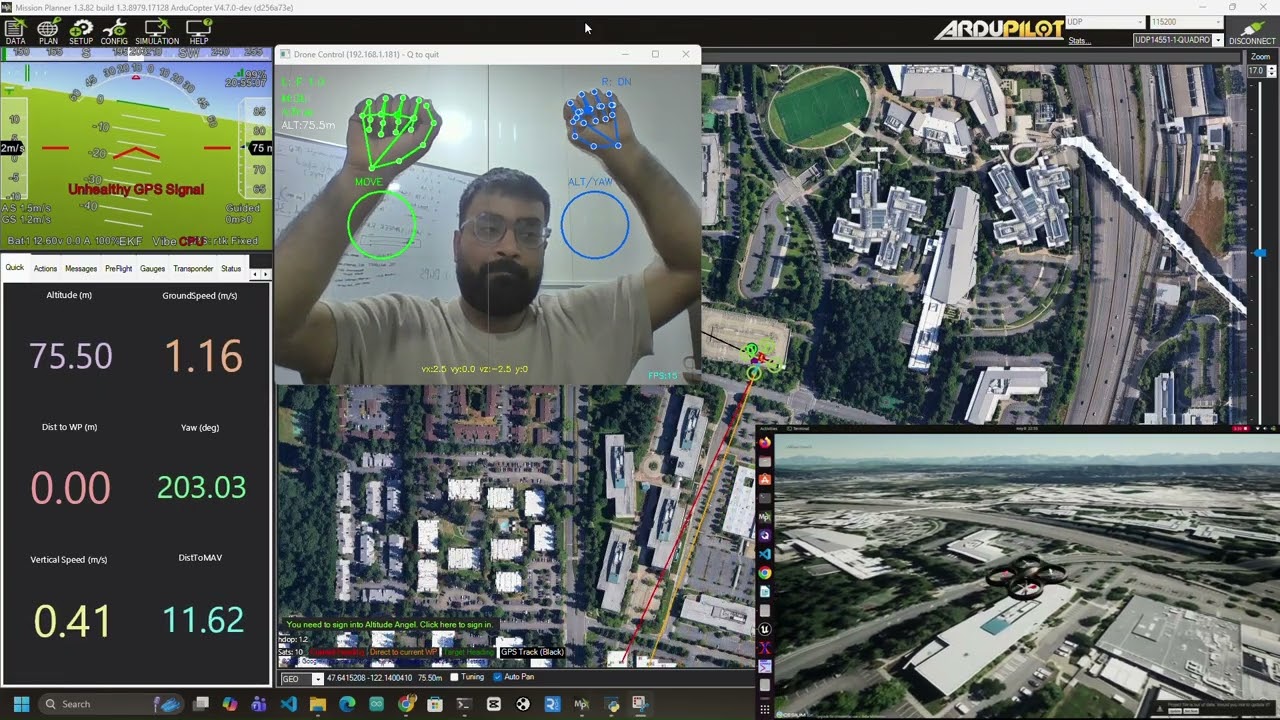Open Microsoft Edge from the taskbar
This screenshot has width=1280, height=720.
pos(347,704)
